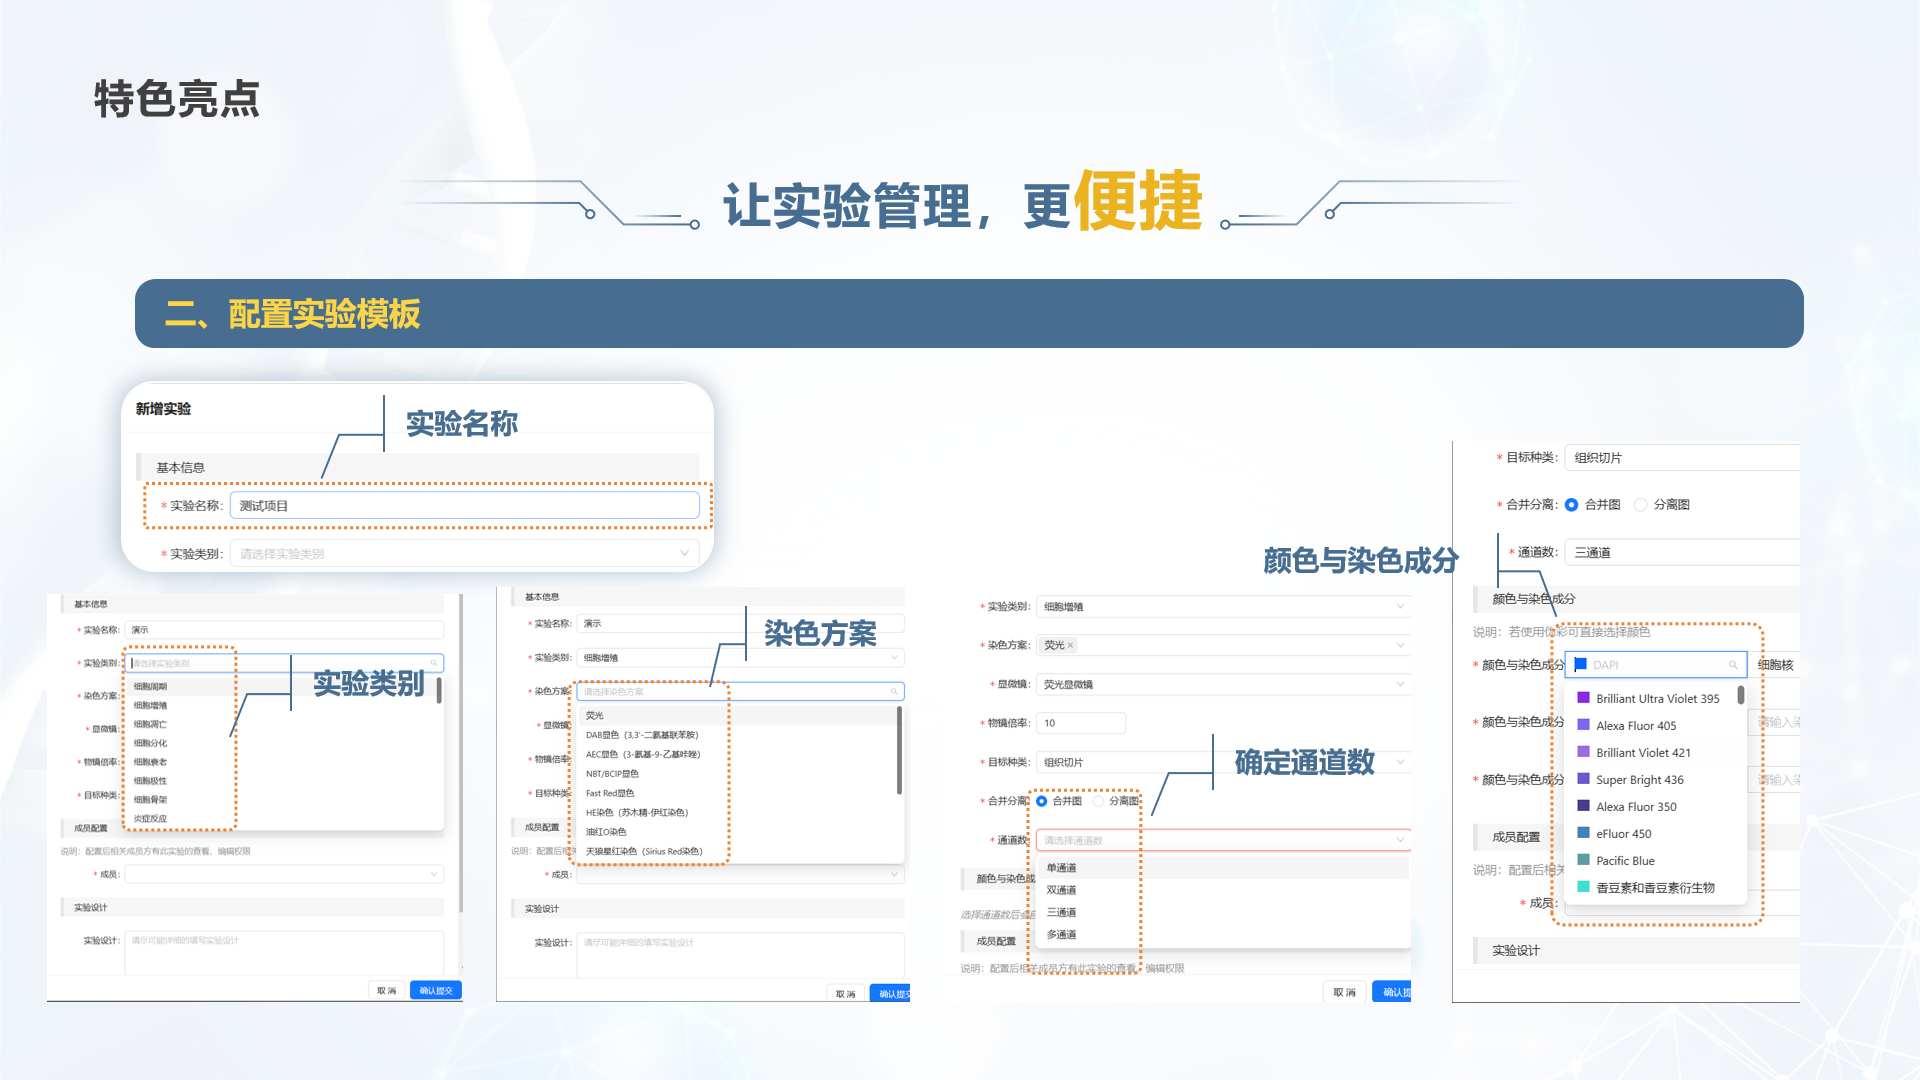This screenshot has height=1080, width=1920.
Task: Choose Alexa Fluor 350 dye option
Action: (x=1636, y=807)
